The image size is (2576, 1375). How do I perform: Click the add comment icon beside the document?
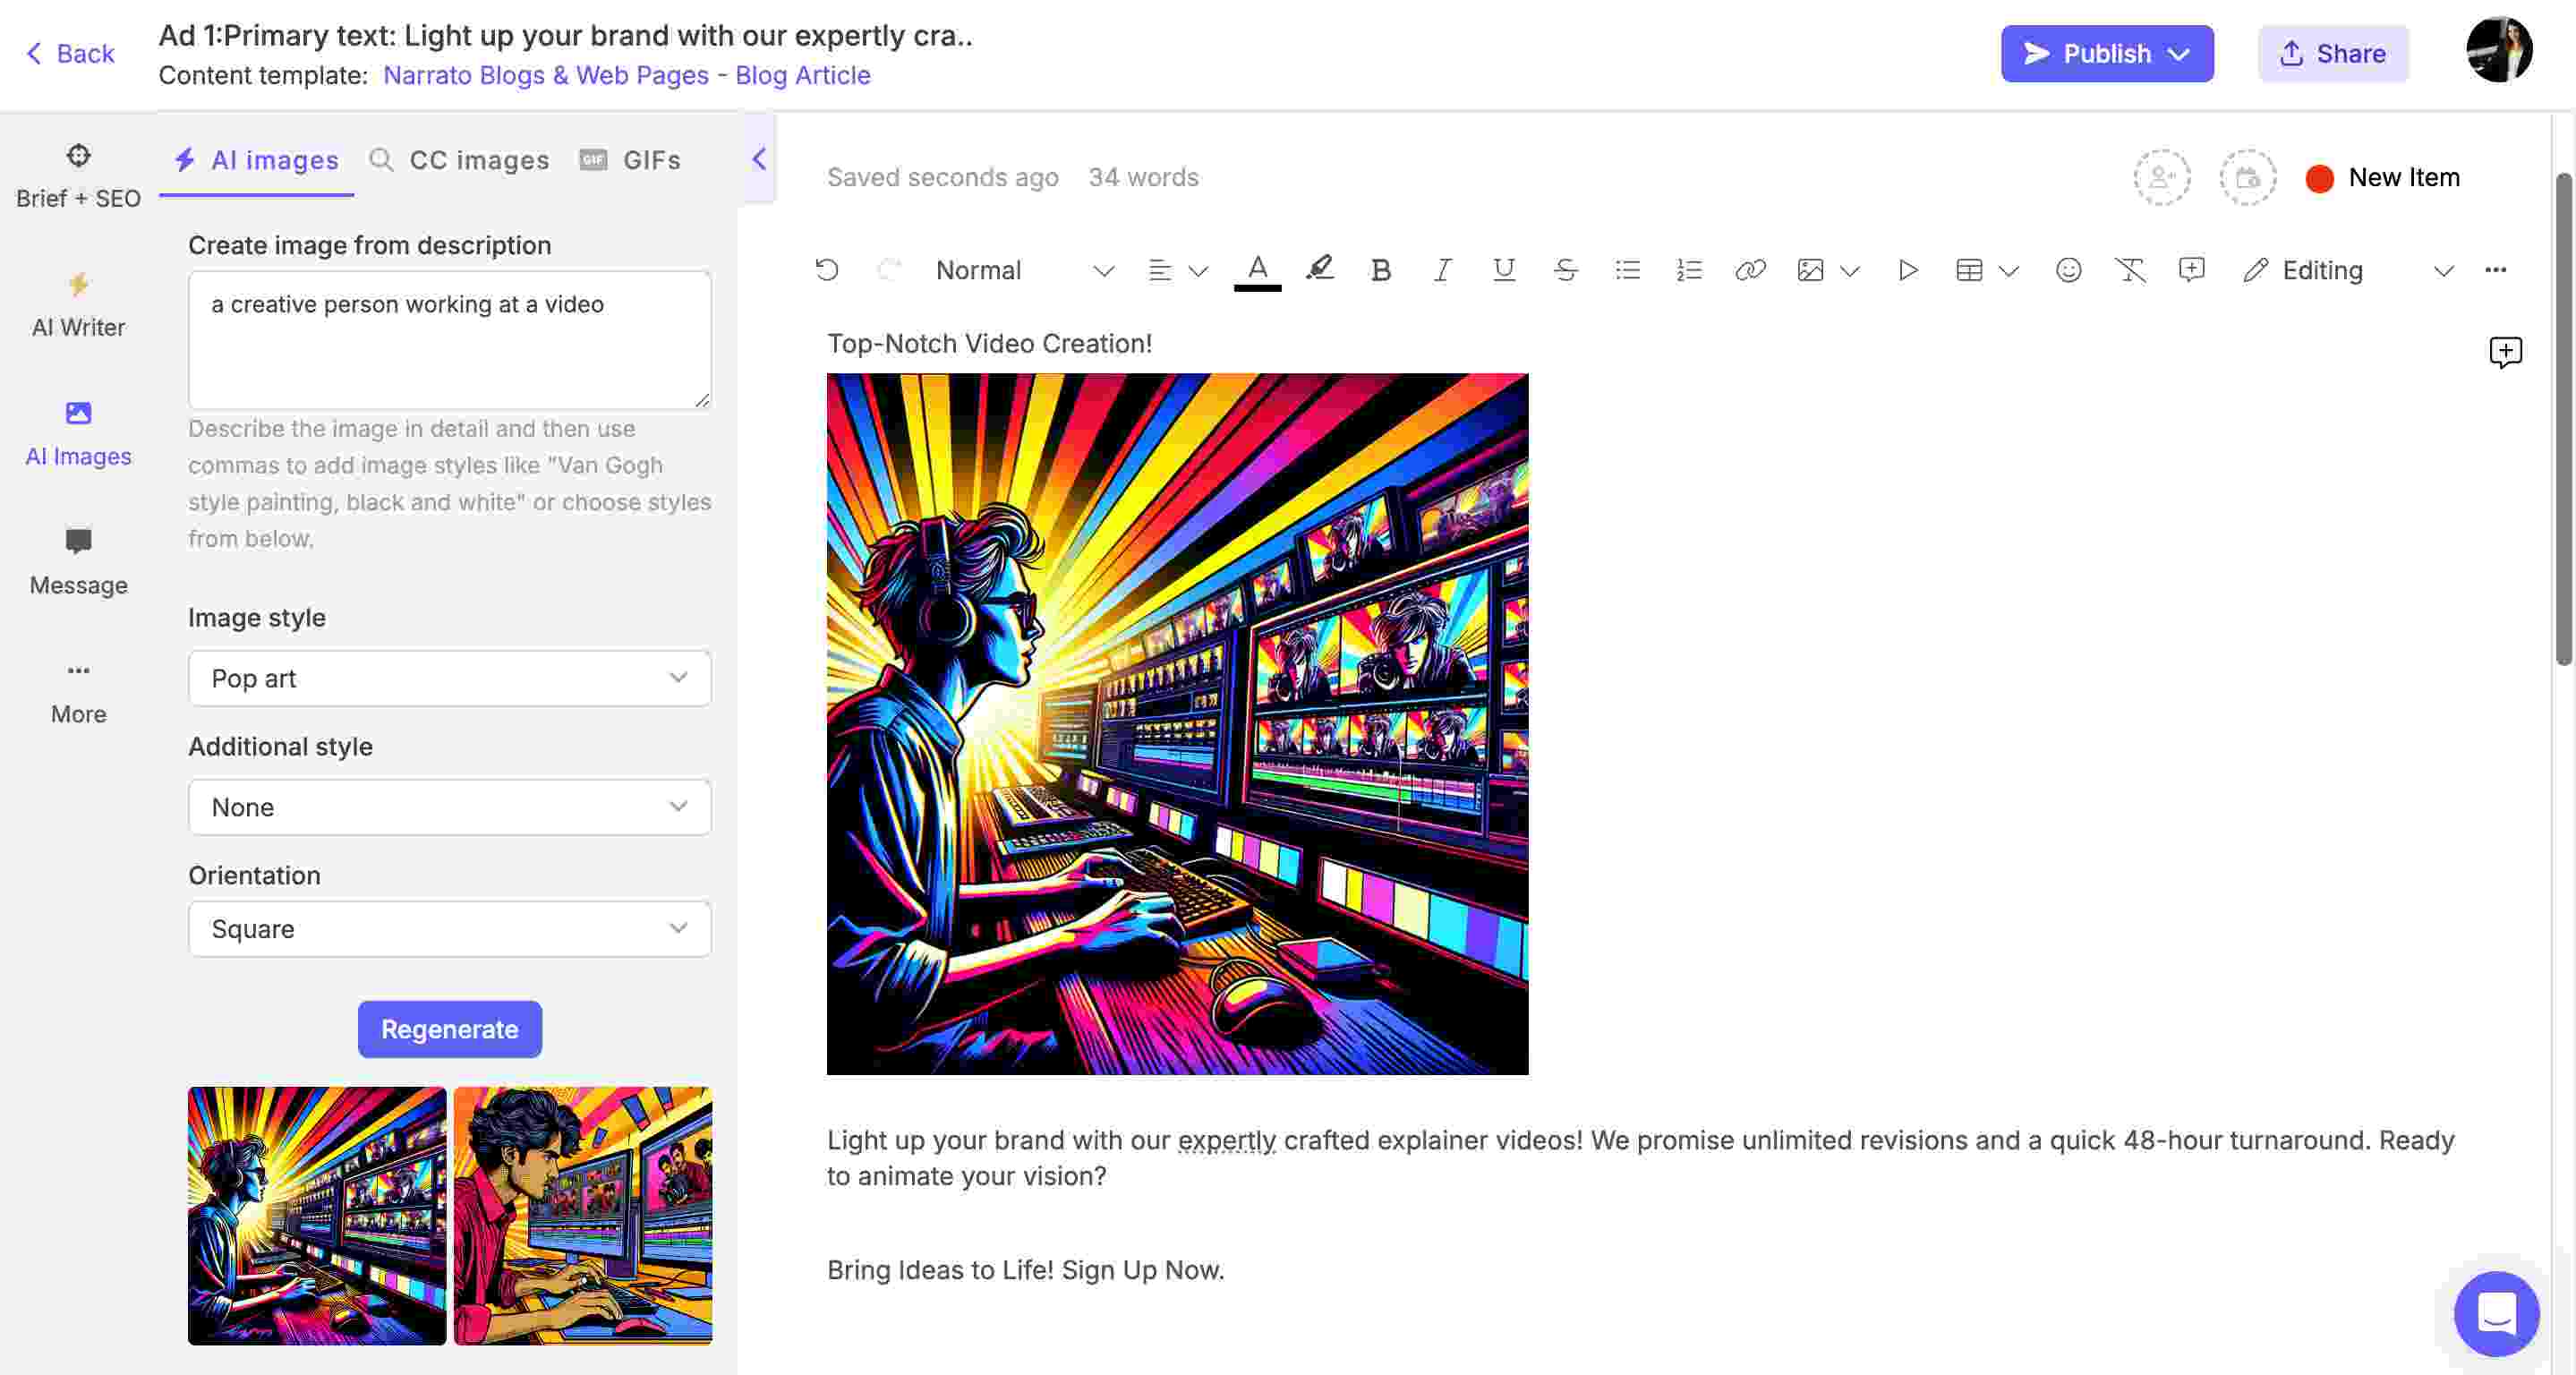pyautogui.click(x=2505, y=352)
